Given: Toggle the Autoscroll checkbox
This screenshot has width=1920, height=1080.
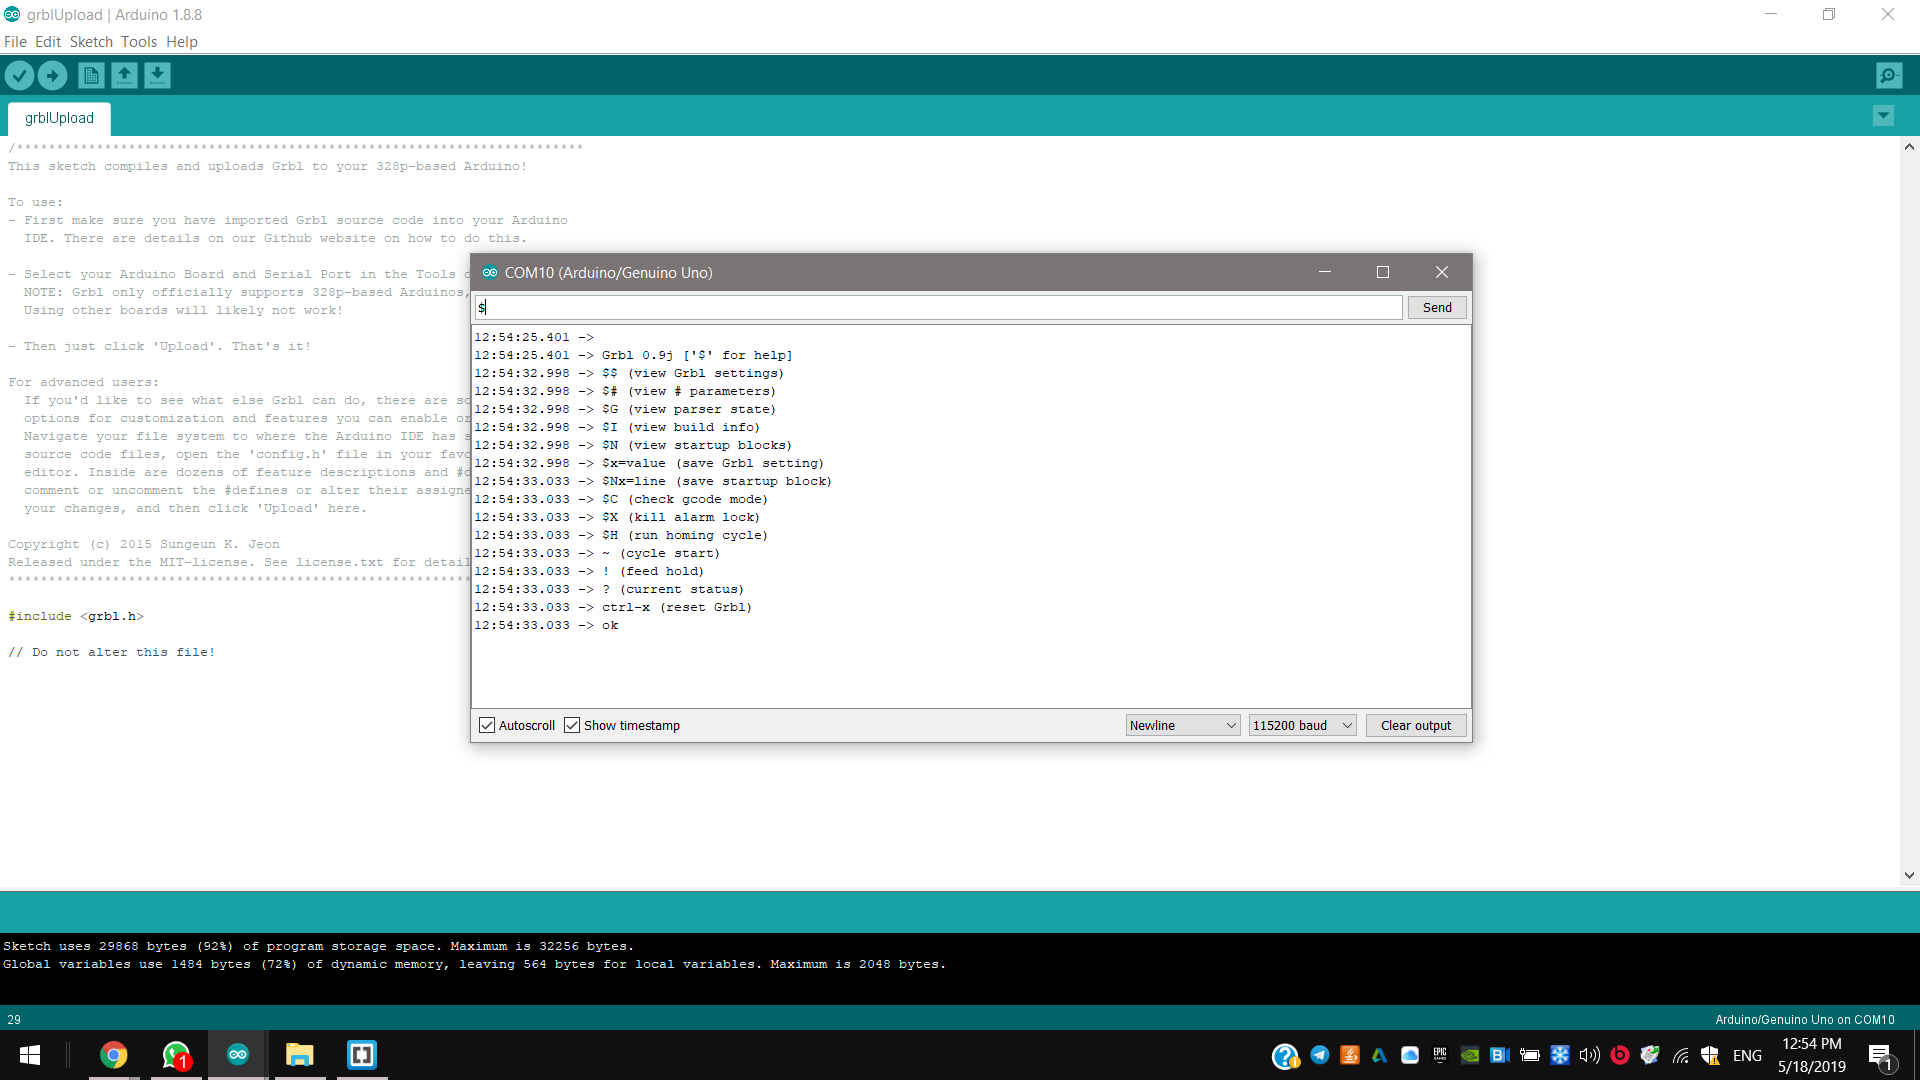Looking at the screenshot, I should tap(487, 725).
